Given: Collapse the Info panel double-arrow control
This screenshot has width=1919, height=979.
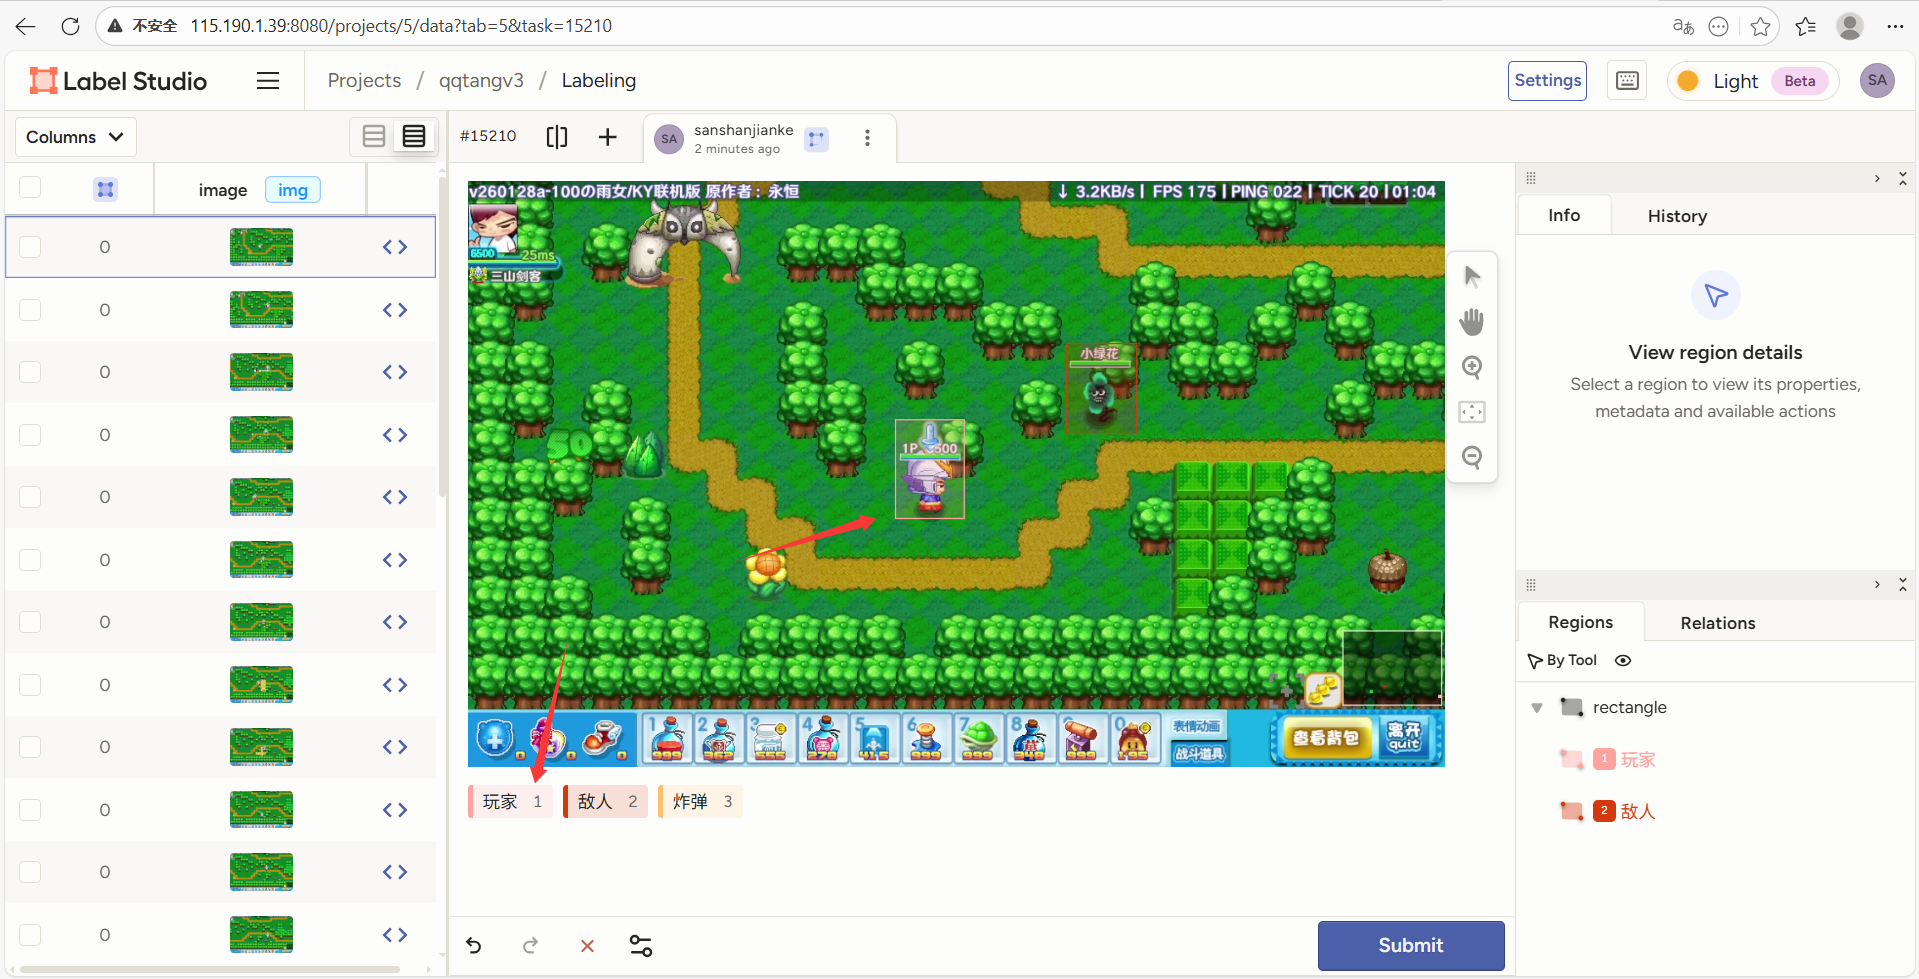Looking at the screenshot, I should click(x=1902, y=178).
